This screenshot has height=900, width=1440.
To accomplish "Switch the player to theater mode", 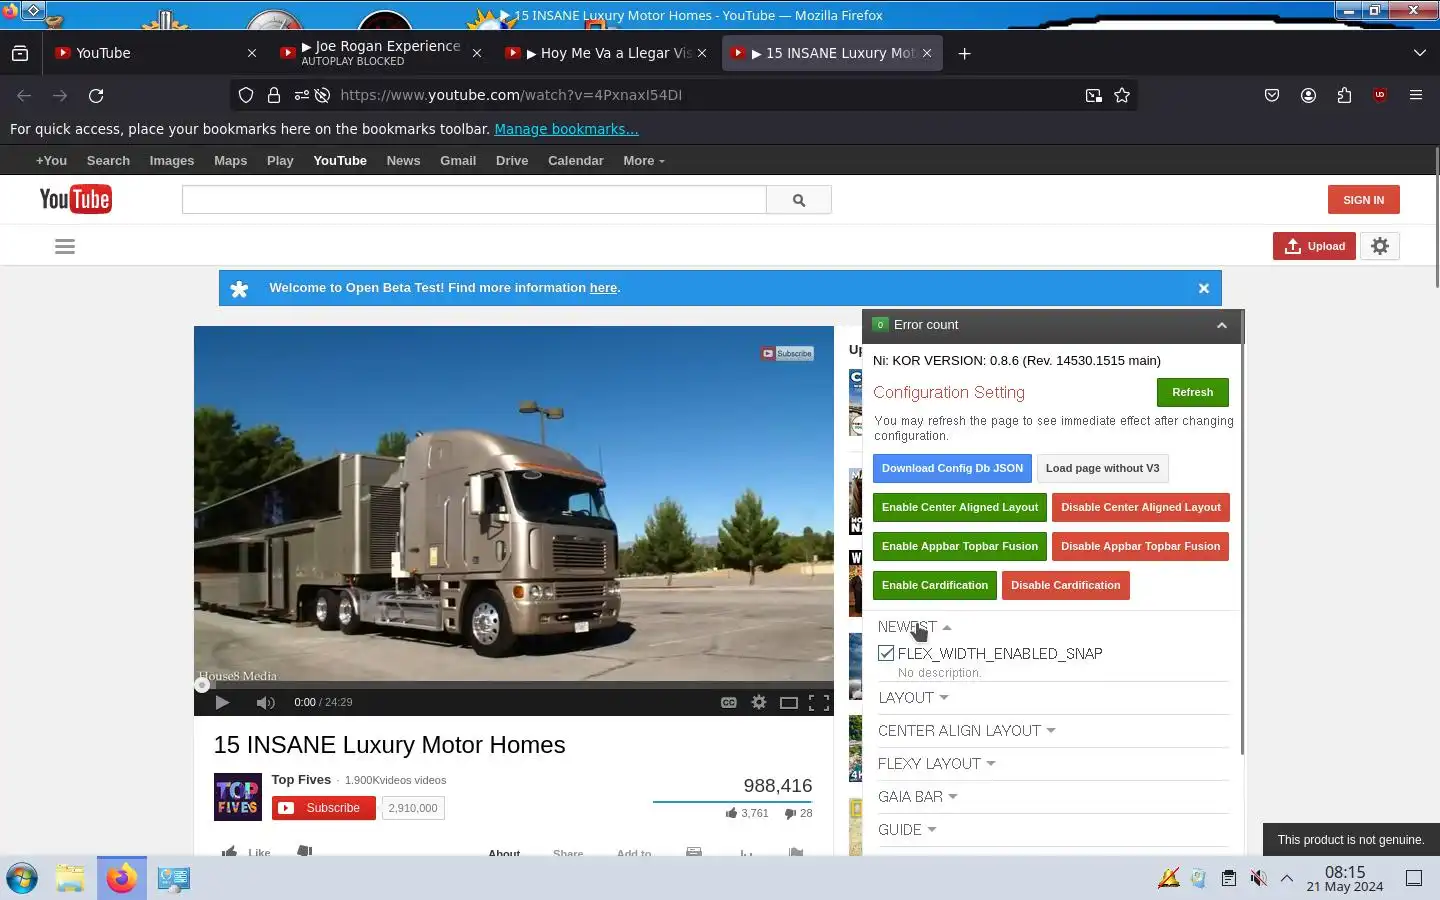I will tap(789, 703).
